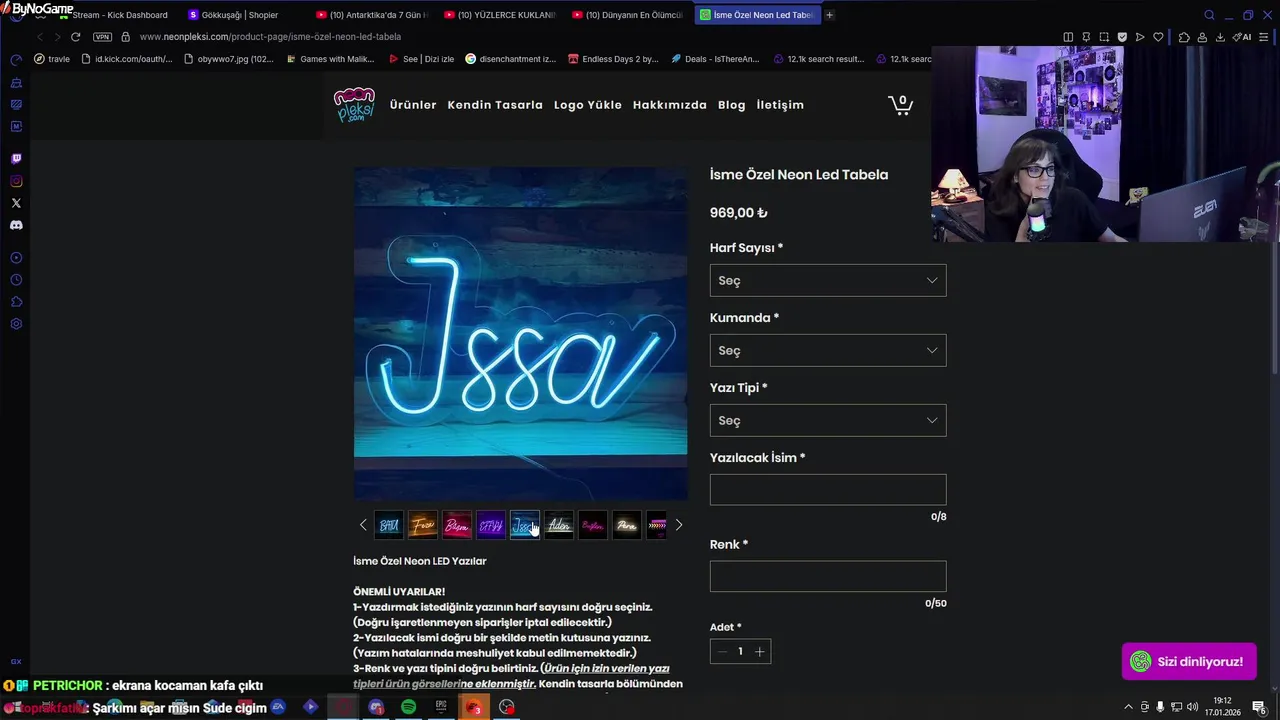Viewport: 1280px width, 720px height.
Task: Take a snapshot with the capture icon
Action: tap(1104, 37)
